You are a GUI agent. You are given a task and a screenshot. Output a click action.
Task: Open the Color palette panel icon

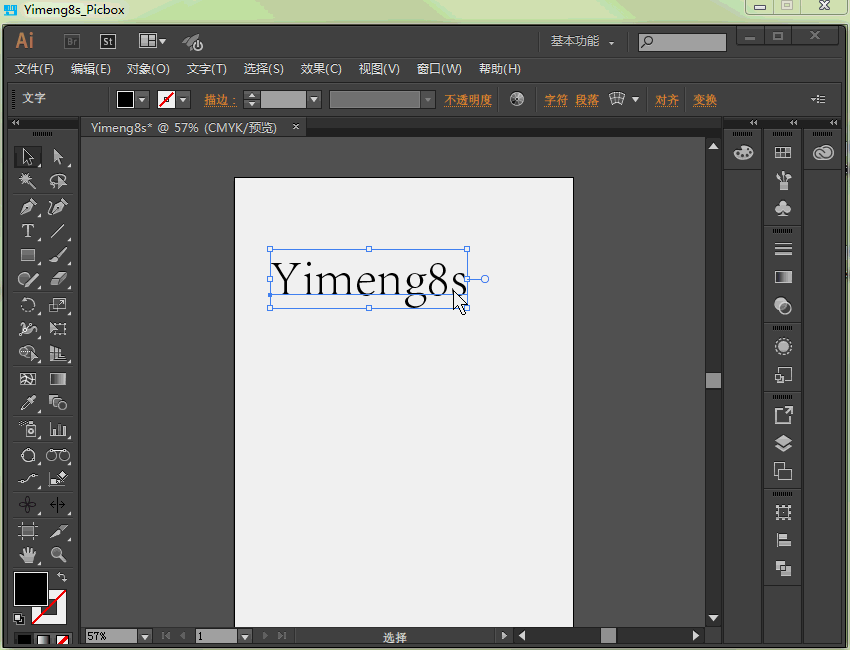[x=743, y=152]
